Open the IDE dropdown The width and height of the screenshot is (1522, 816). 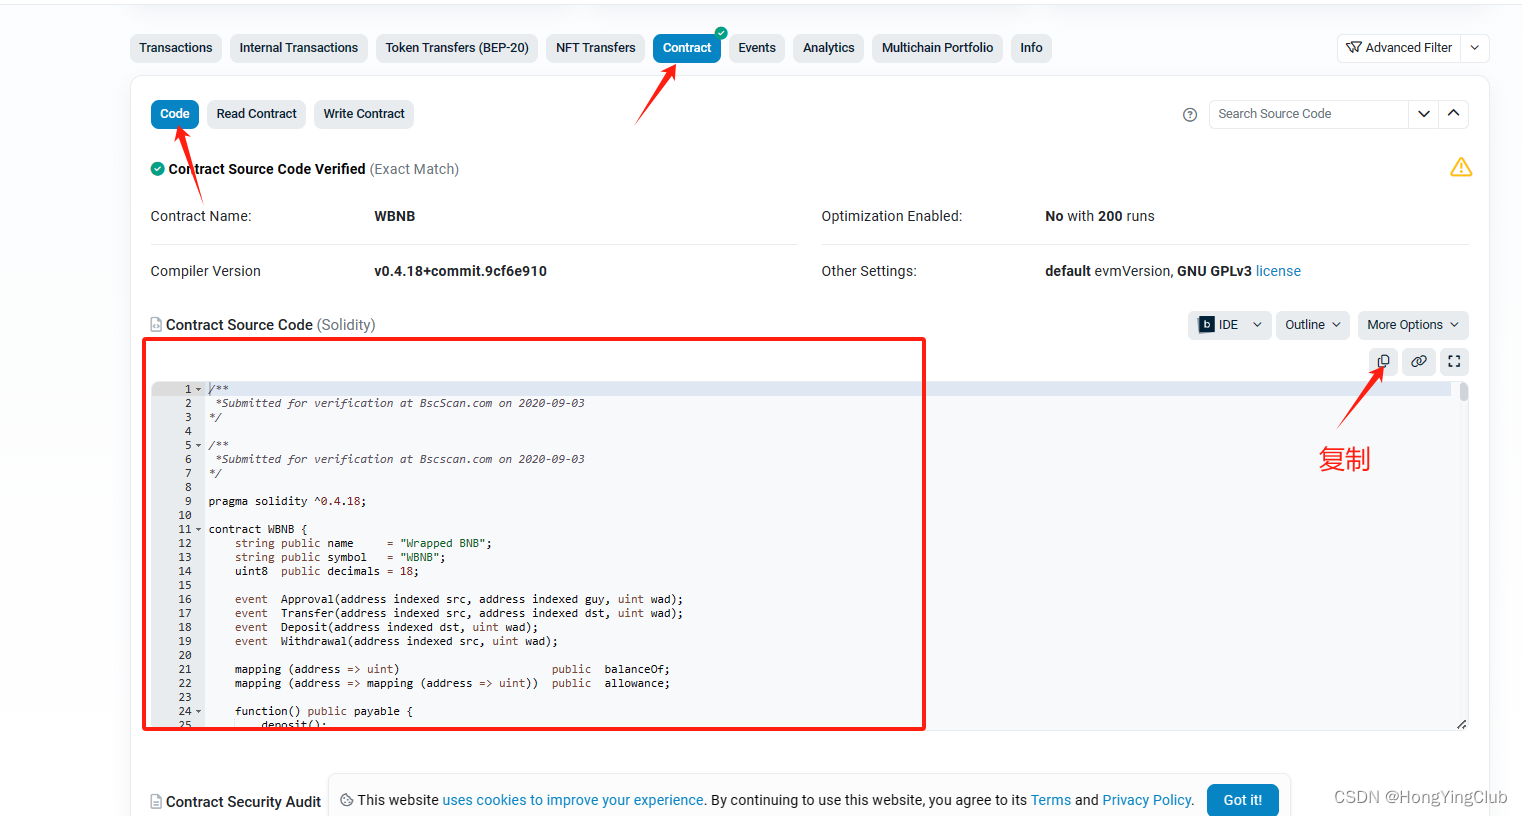click(x=1230, y=325)
